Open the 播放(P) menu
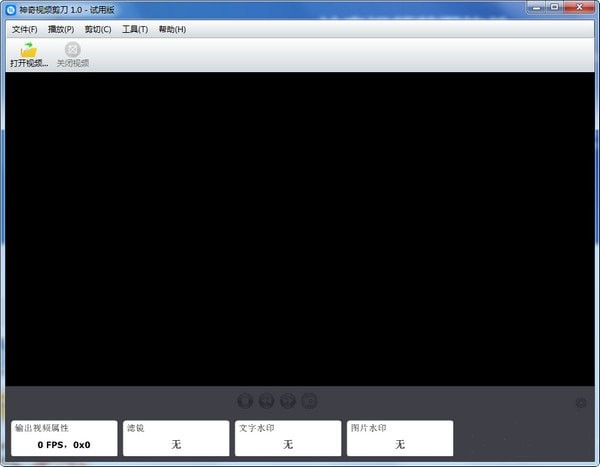This screenshot has height=467, width=600. click(61, 29)
